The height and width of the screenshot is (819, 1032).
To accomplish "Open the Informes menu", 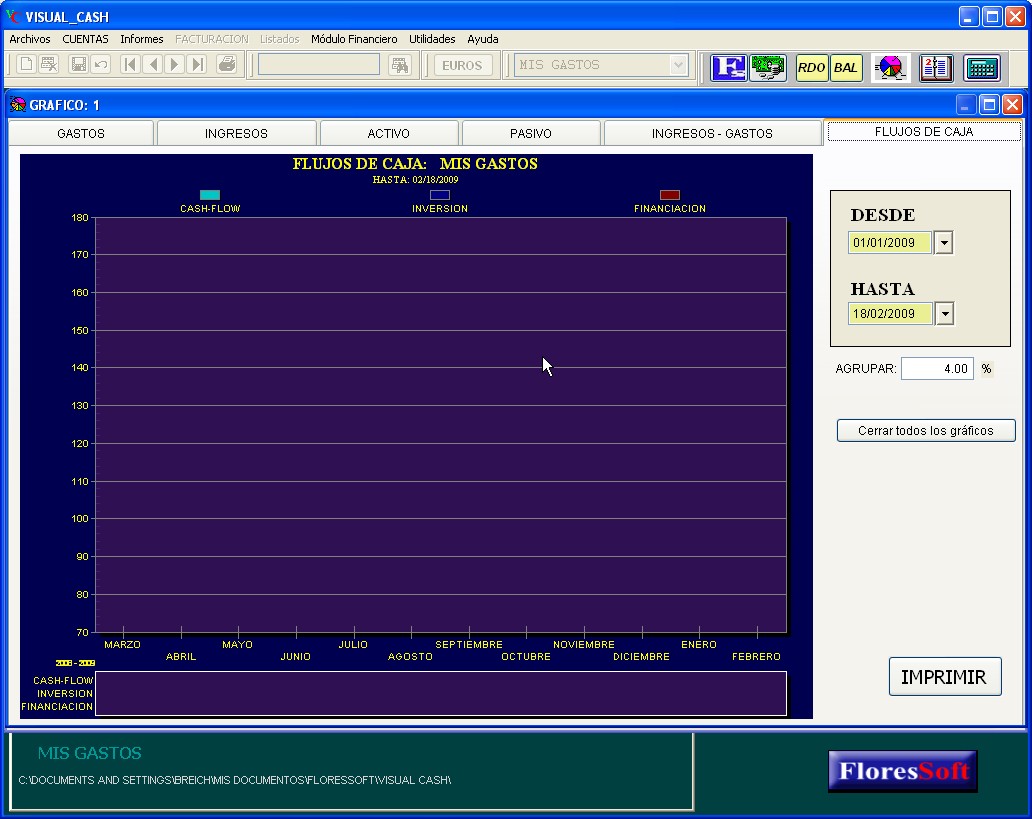I will (142, 39).
